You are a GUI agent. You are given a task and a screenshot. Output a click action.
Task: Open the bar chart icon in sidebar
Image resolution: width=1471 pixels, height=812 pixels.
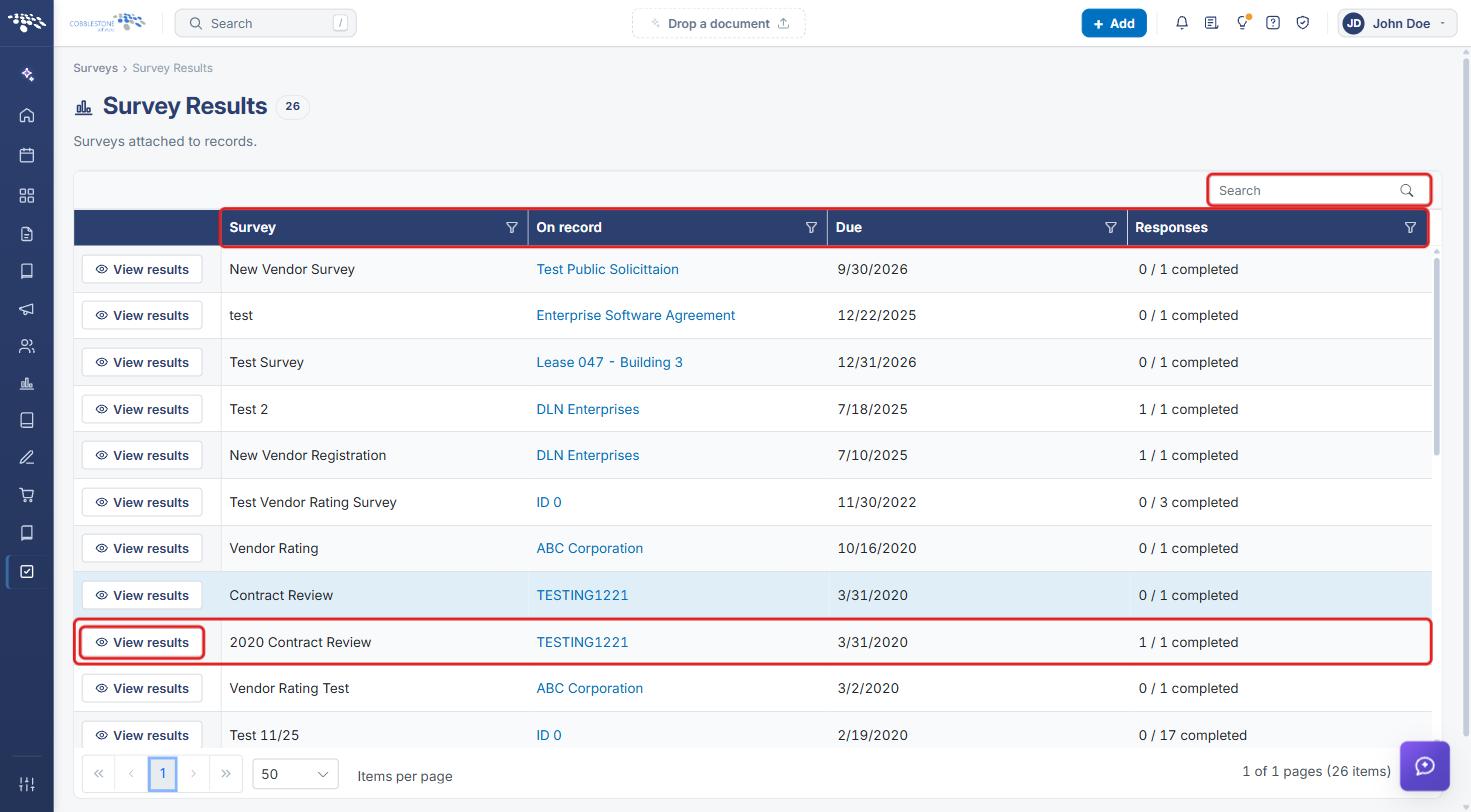coord(27,384)
